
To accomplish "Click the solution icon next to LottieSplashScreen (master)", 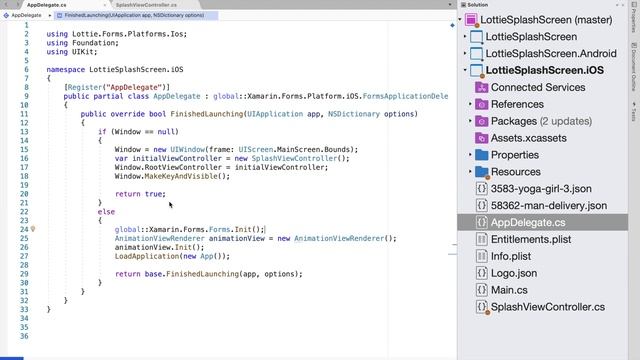I will pyautogui.click(x=471, y=20).
